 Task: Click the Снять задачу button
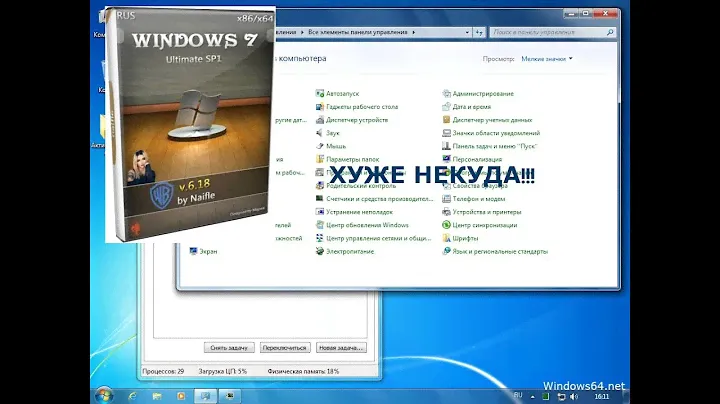click(x=229, y=347)
